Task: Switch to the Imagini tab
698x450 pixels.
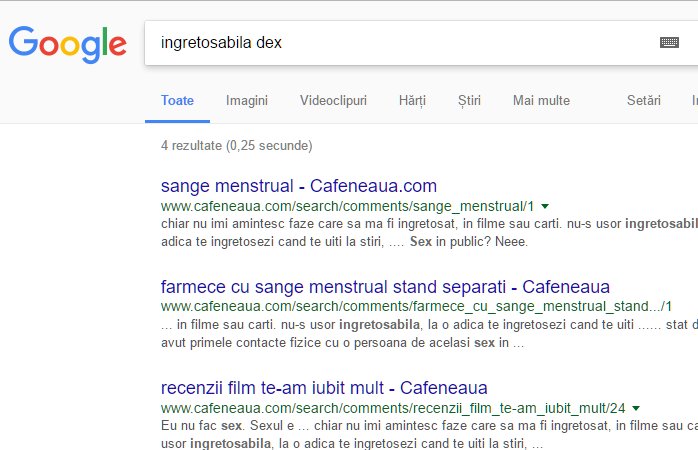Action: (247, 101)
